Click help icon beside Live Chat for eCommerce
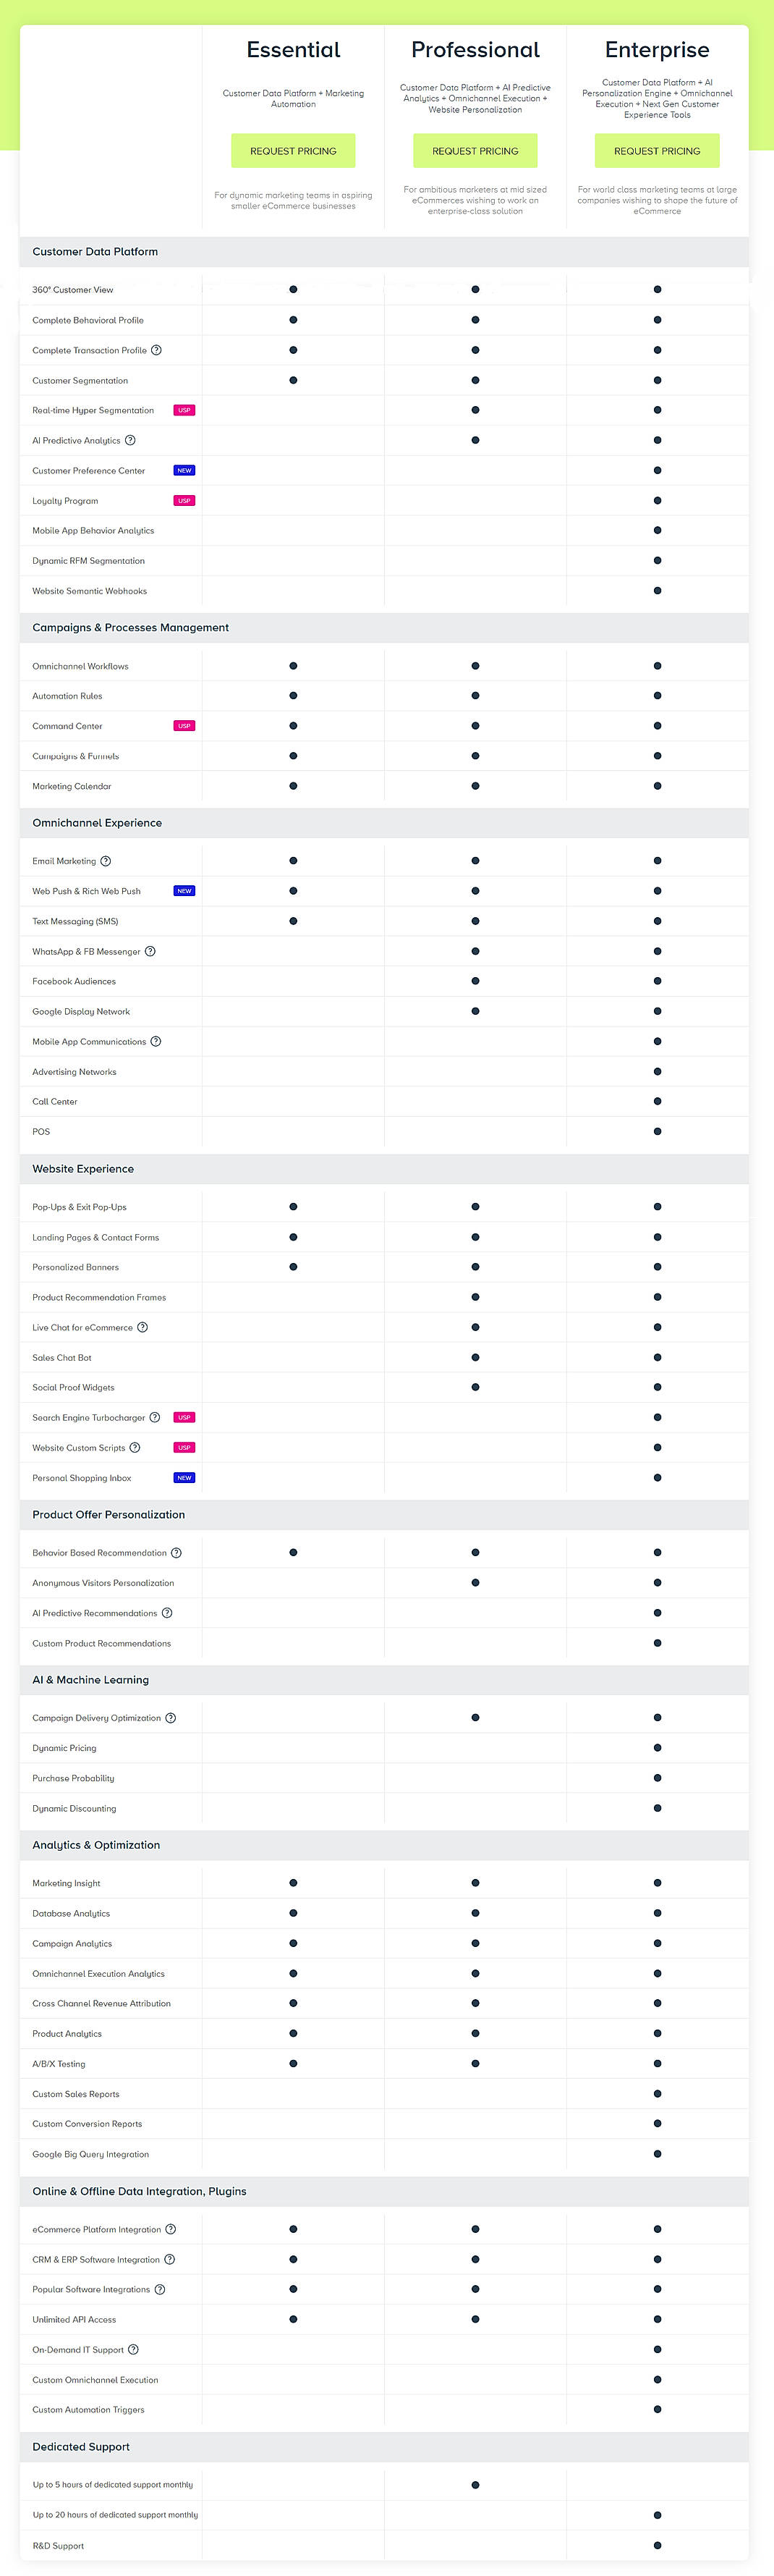The image size is (774, 2576). 142,1327
